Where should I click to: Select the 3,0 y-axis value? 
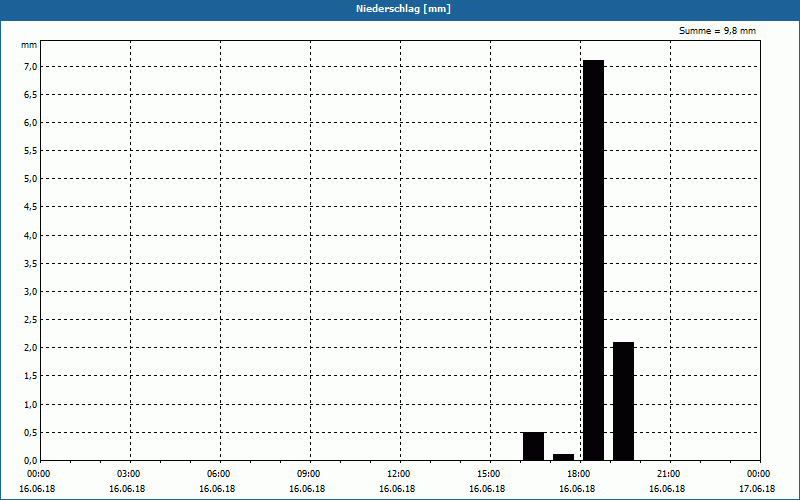(30, 291)
